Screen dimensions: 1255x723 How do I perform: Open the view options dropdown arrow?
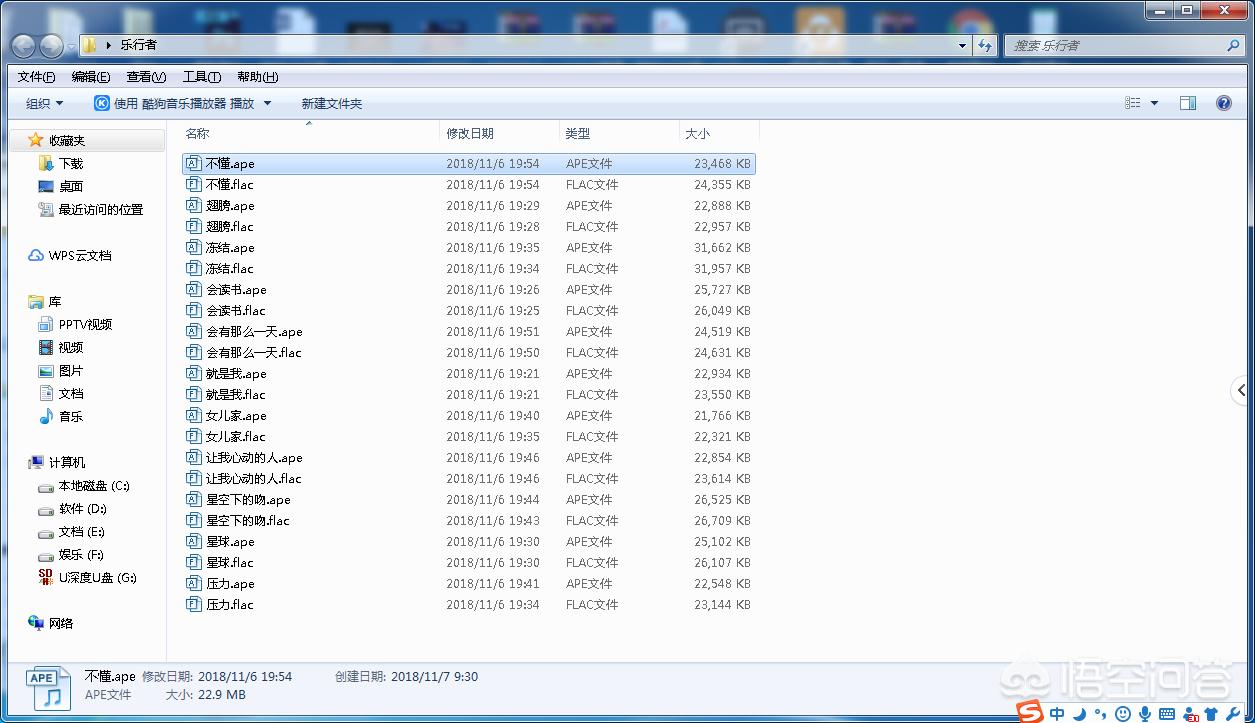(1154, 103)
